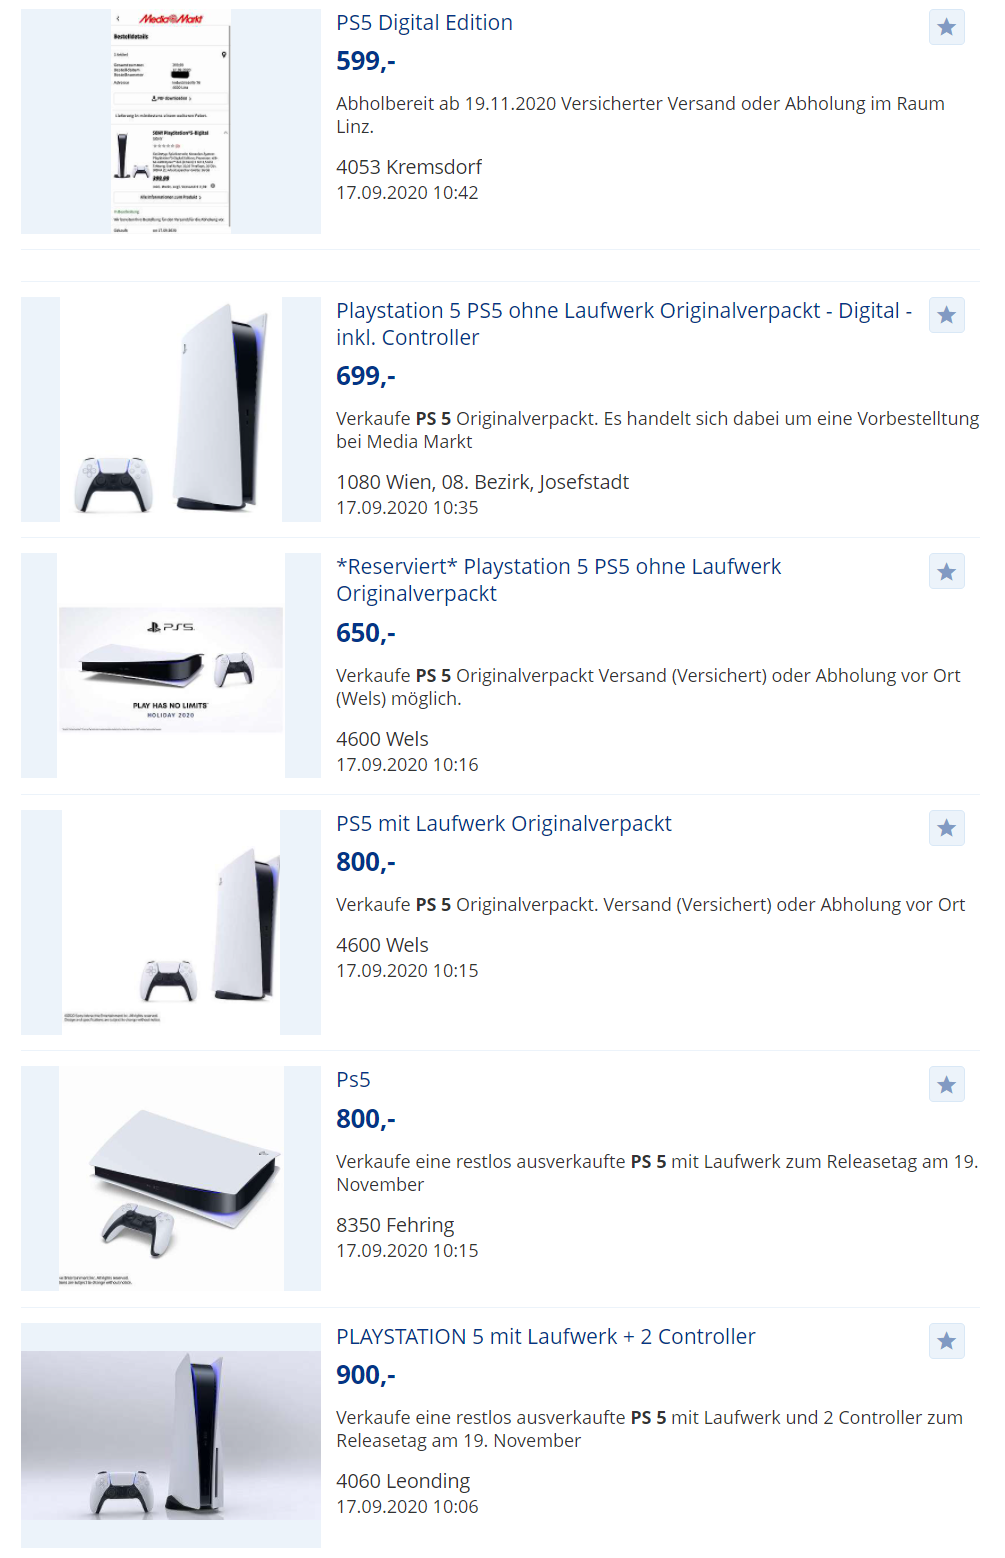Image resolution: width=1005 pixels, height=1558 pixels.
Task: Open PS5 mit Laufwerk Originalverpackt title
Action: [504, 824]
